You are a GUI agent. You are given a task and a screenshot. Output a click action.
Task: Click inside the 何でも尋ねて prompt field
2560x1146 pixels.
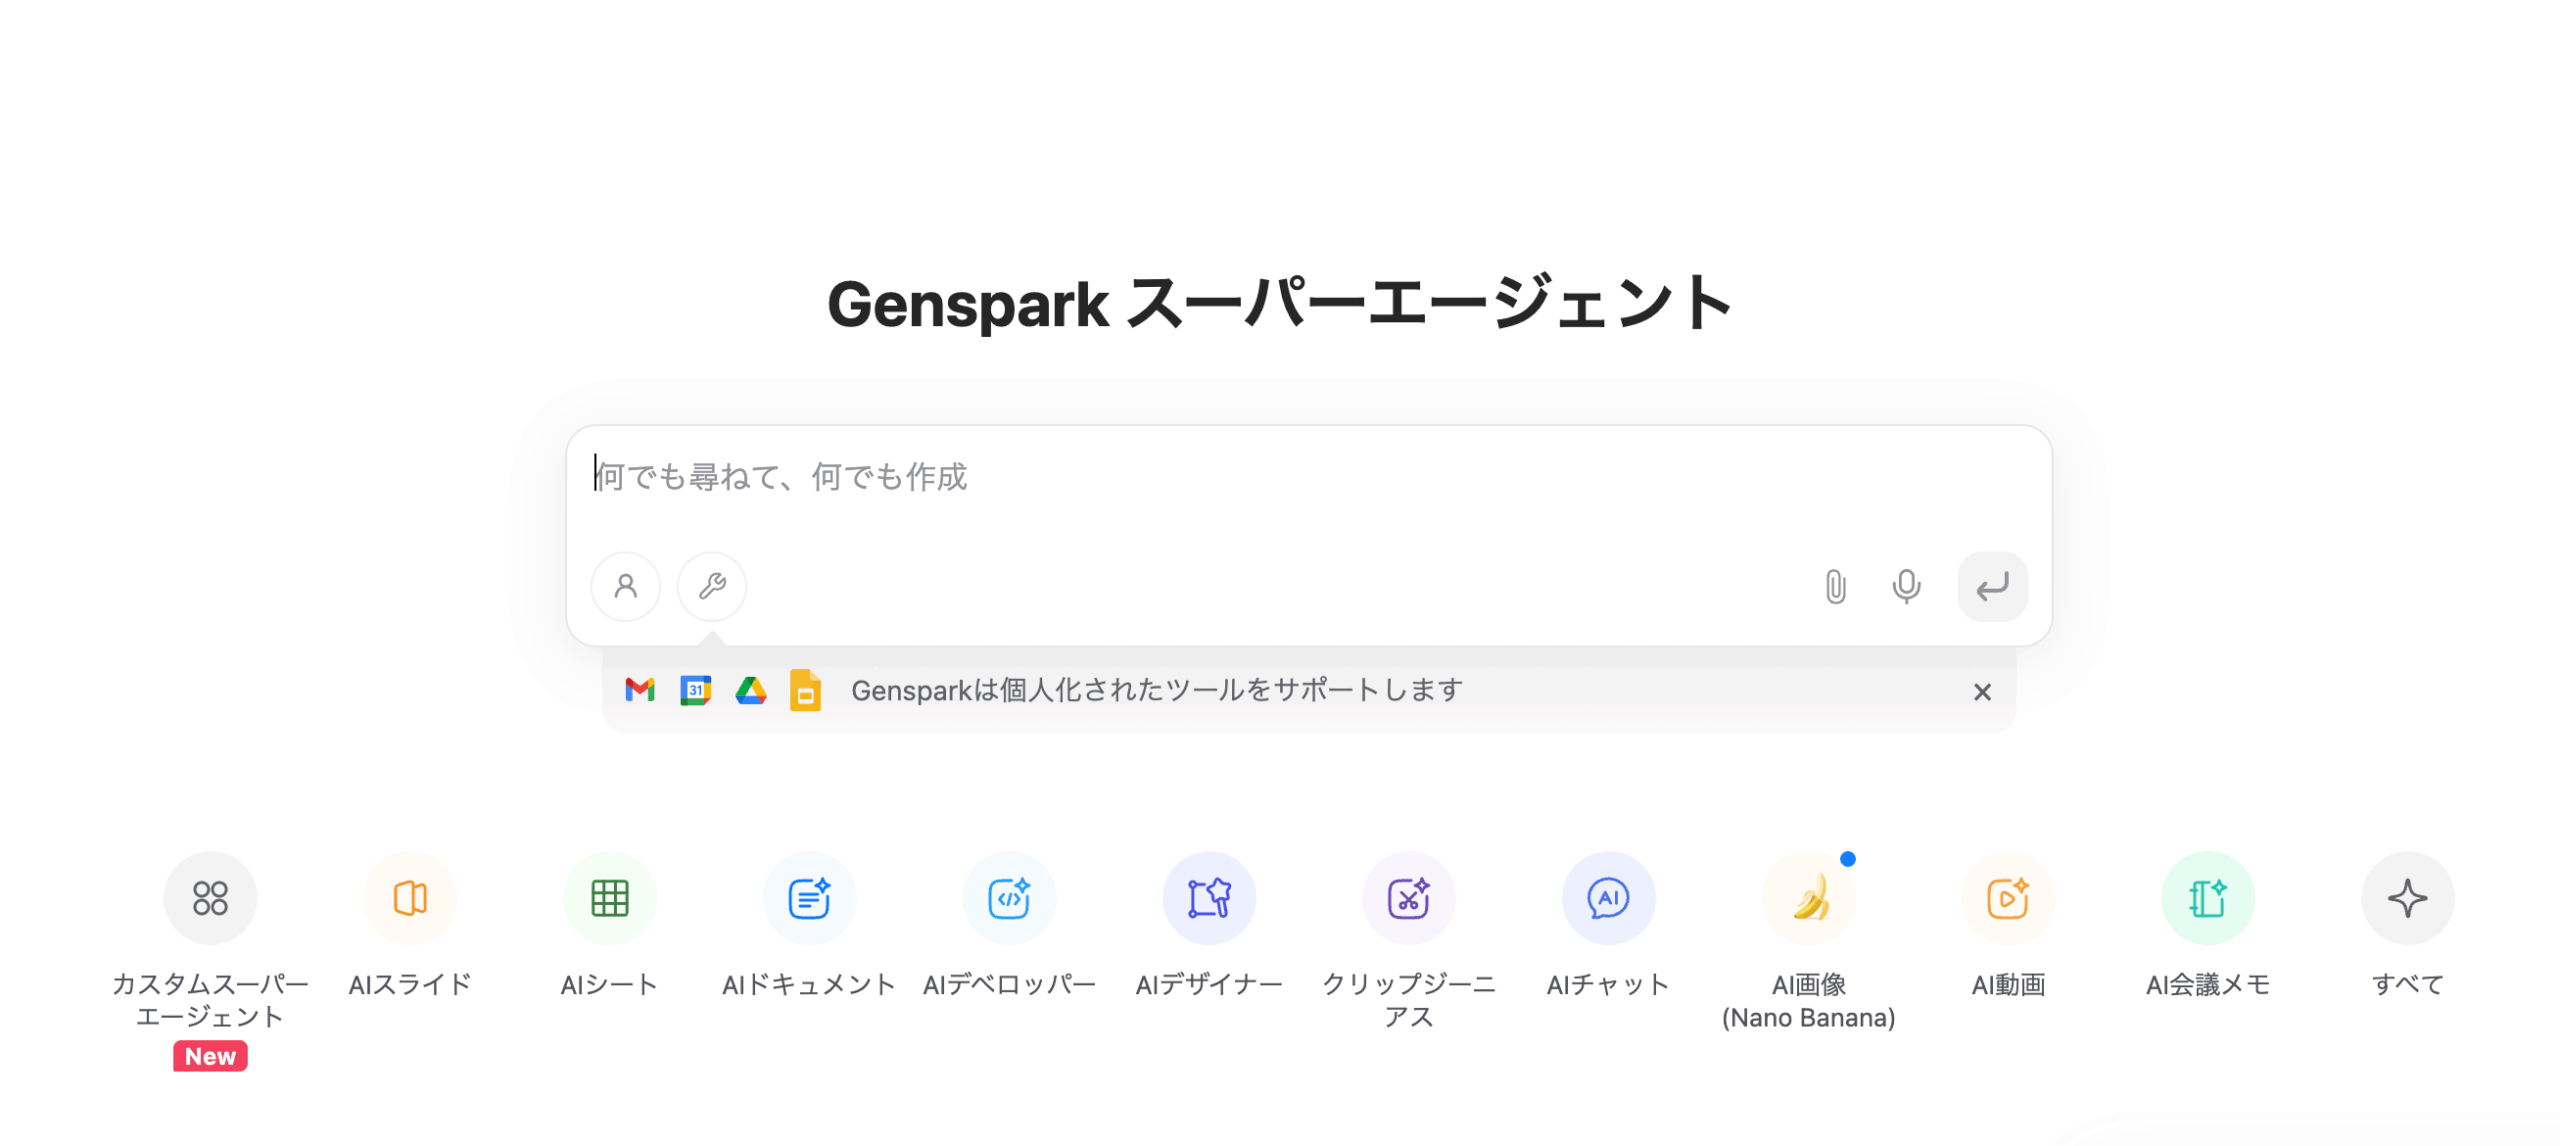[x=1200, y=478]
